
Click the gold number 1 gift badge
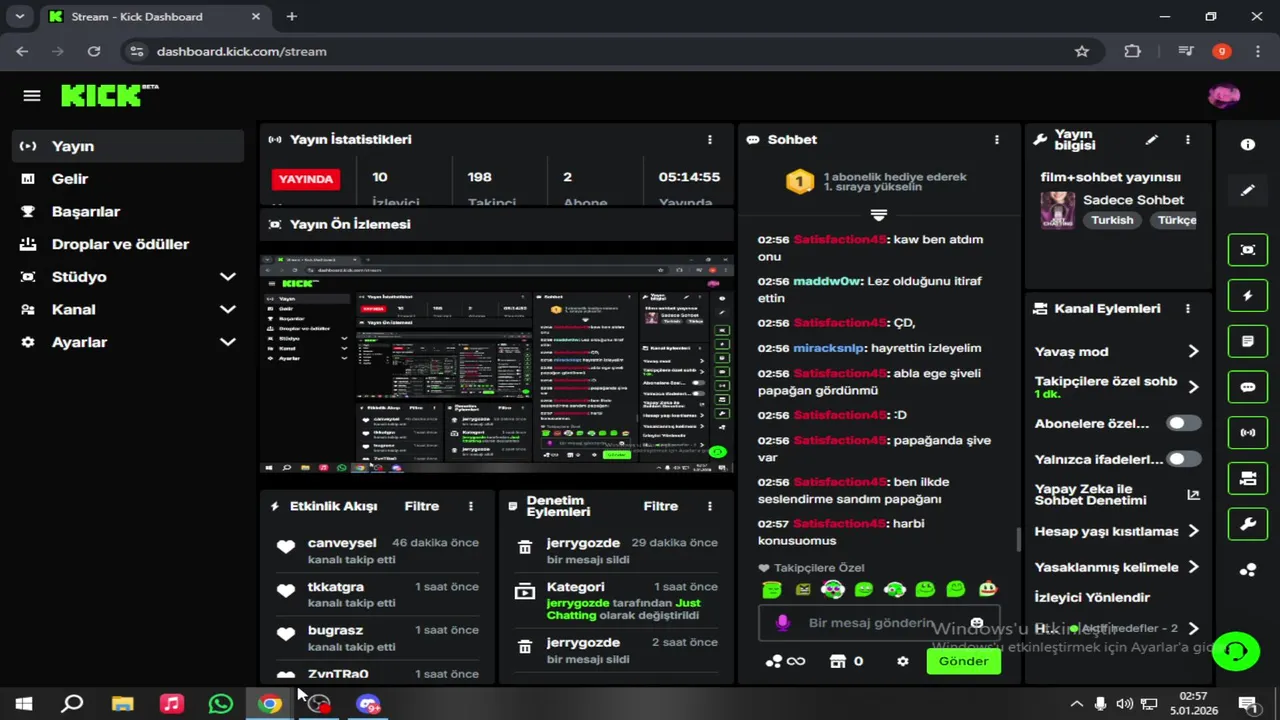pyautogui.click(x=799, y=182)
